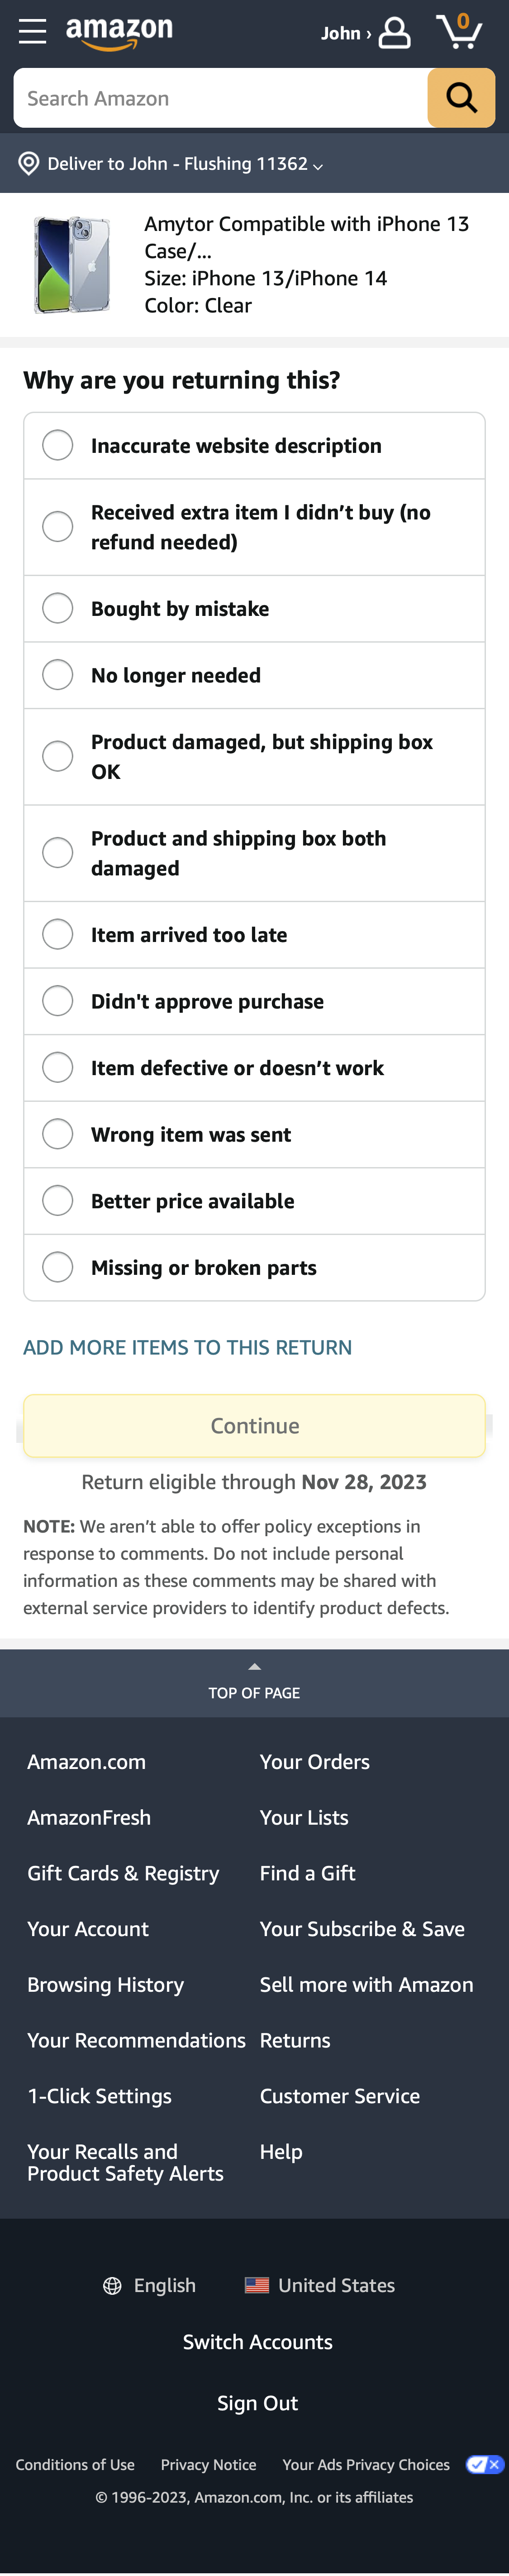Image resolution: width=509 pixels, height=2576 pixels.
Task: Open the hamburger navigation menu
Action: (31, 30)
